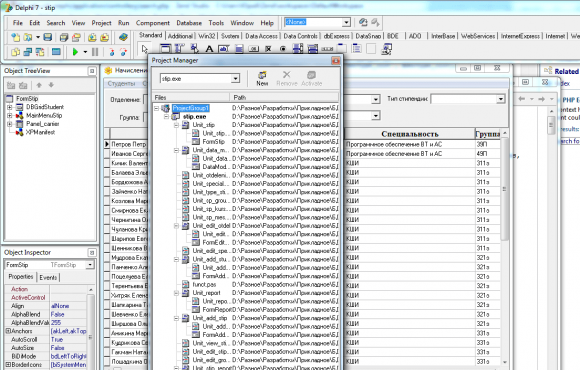Switch to the Data Access palette tab
This screenshot has width=580, height=370.
pos(261,36)
